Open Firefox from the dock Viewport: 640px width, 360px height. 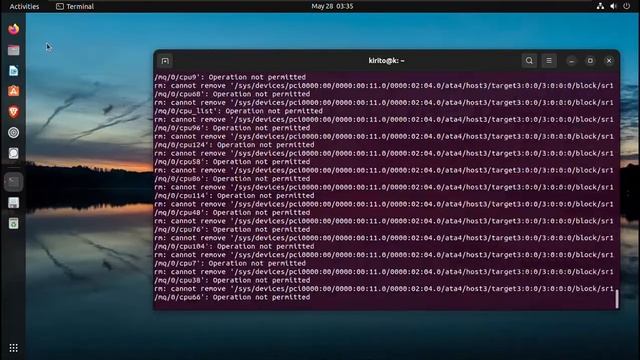click(x=13, y=29)
